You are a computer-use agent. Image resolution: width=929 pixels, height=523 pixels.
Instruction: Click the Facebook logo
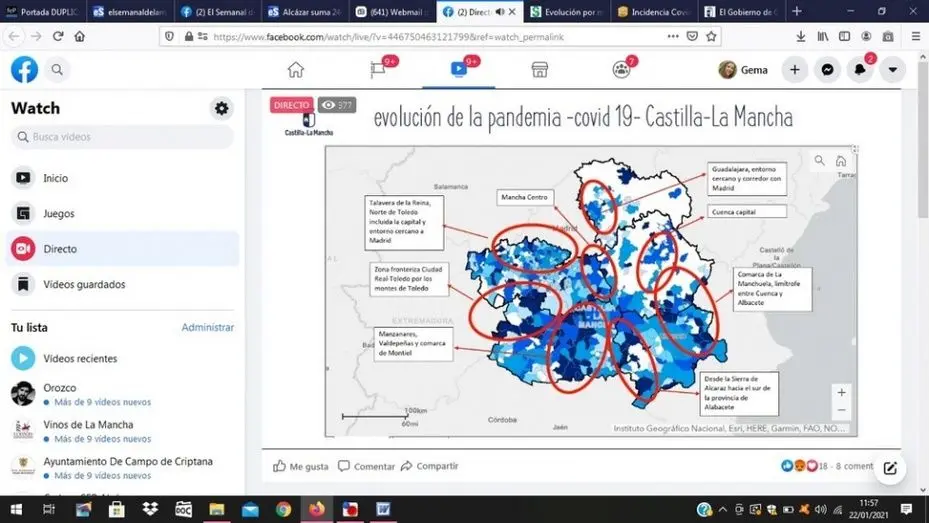pyautogui.click(x=24, y=70)
